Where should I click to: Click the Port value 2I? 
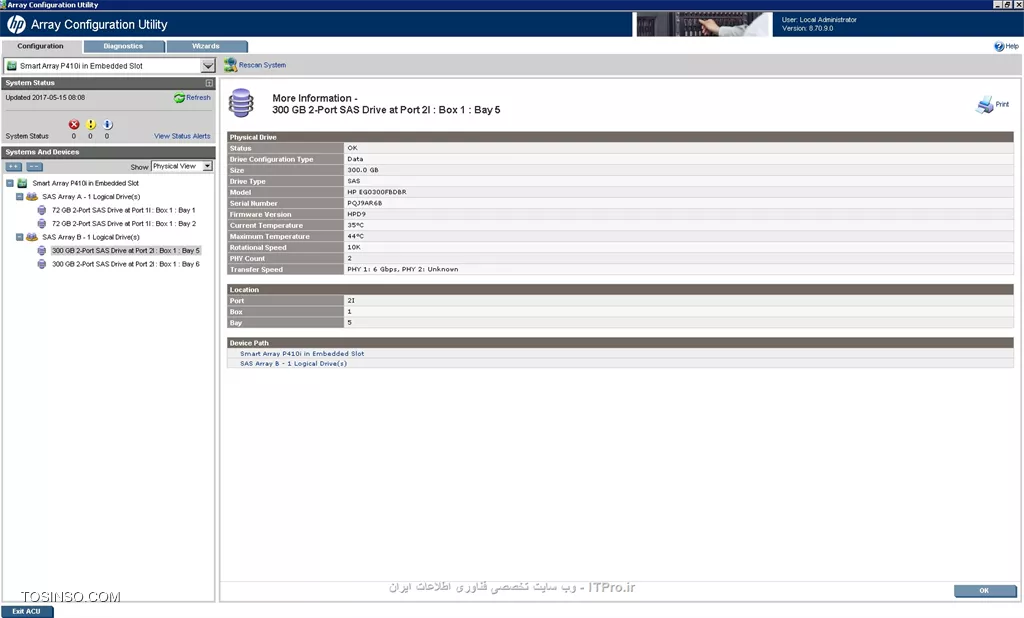(351, 301)
